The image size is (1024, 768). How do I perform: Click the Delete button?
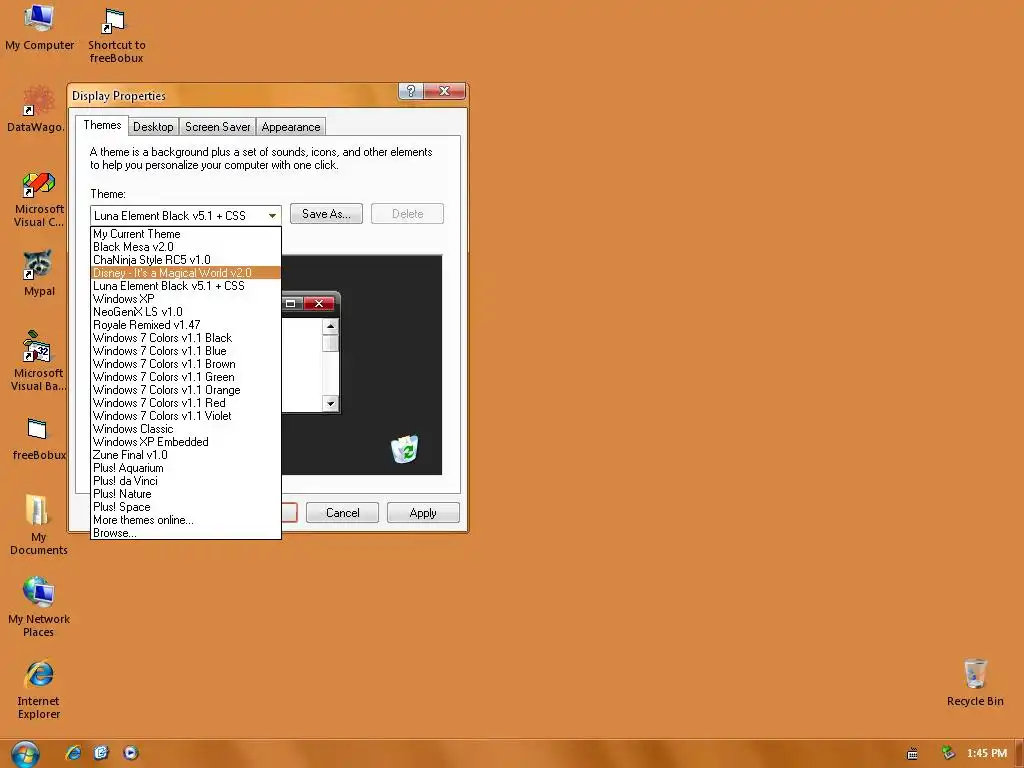click(x=407, y=214)
